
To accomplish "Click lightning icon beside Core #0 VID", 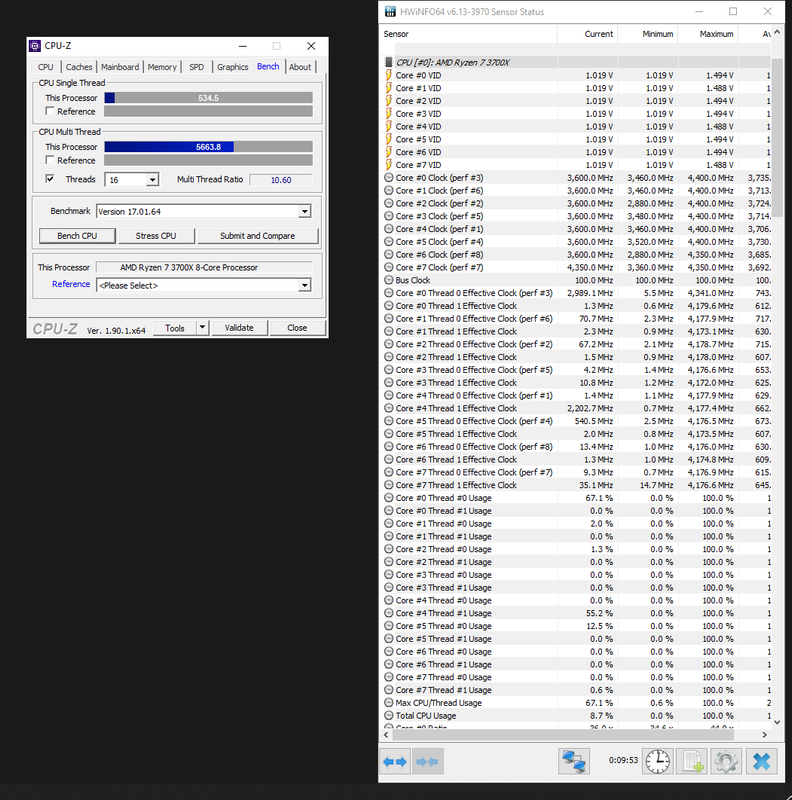I will 388,75.
